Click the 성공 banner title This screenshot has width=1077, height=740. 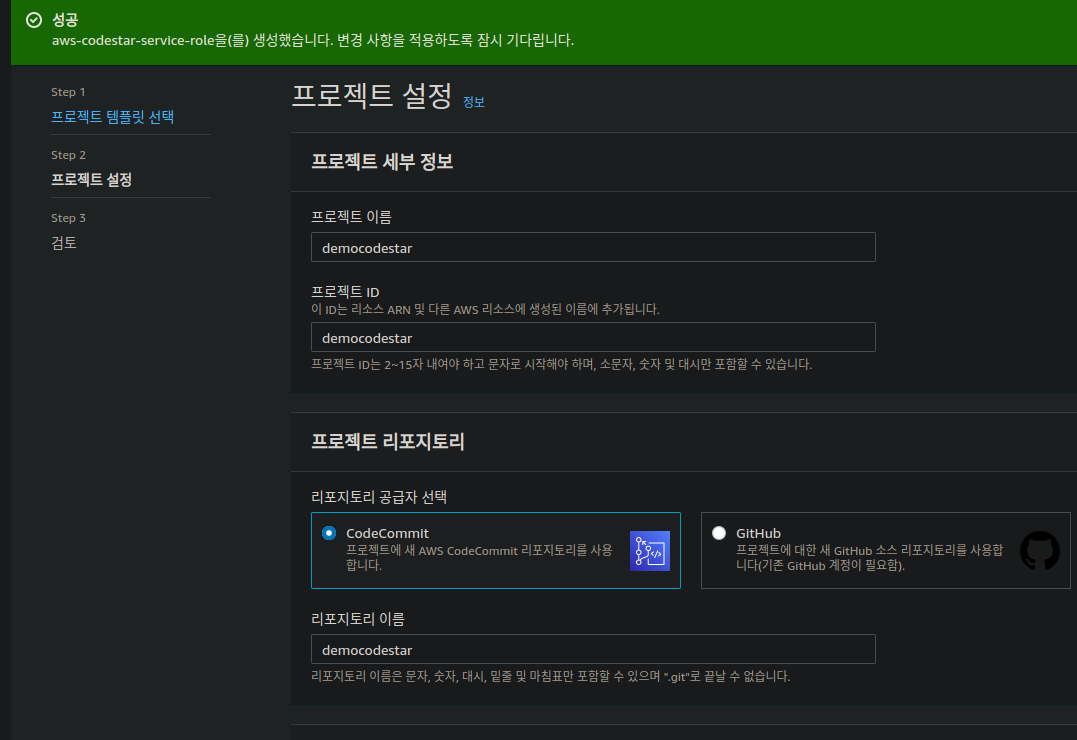click(65, 21)
